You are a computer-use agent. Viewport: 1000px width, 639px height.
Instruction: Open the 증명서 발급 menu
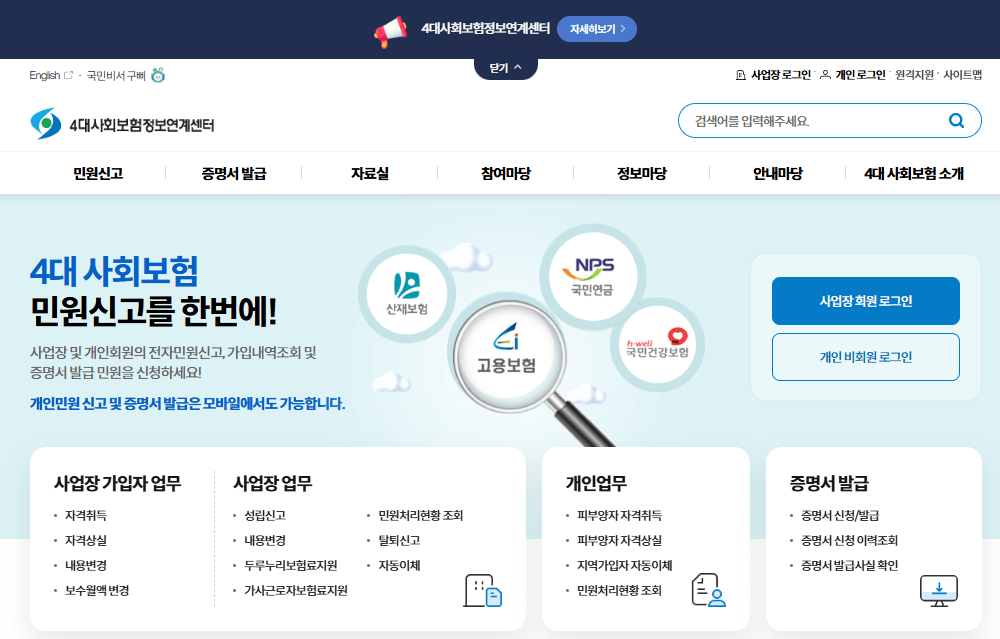click(x=234, y=173)
